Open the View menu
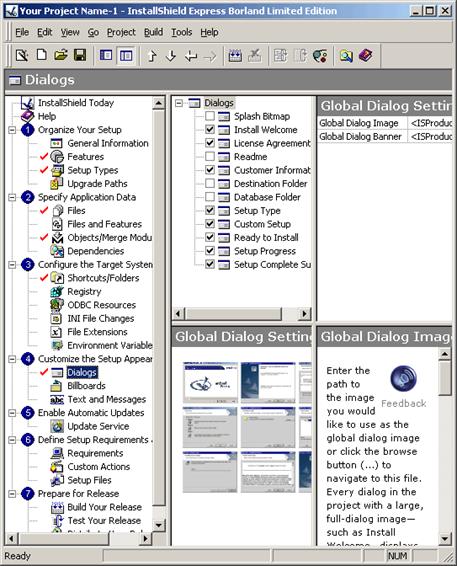Image resolution: width=457 pixels, height=566 pixels. point(70,32)
